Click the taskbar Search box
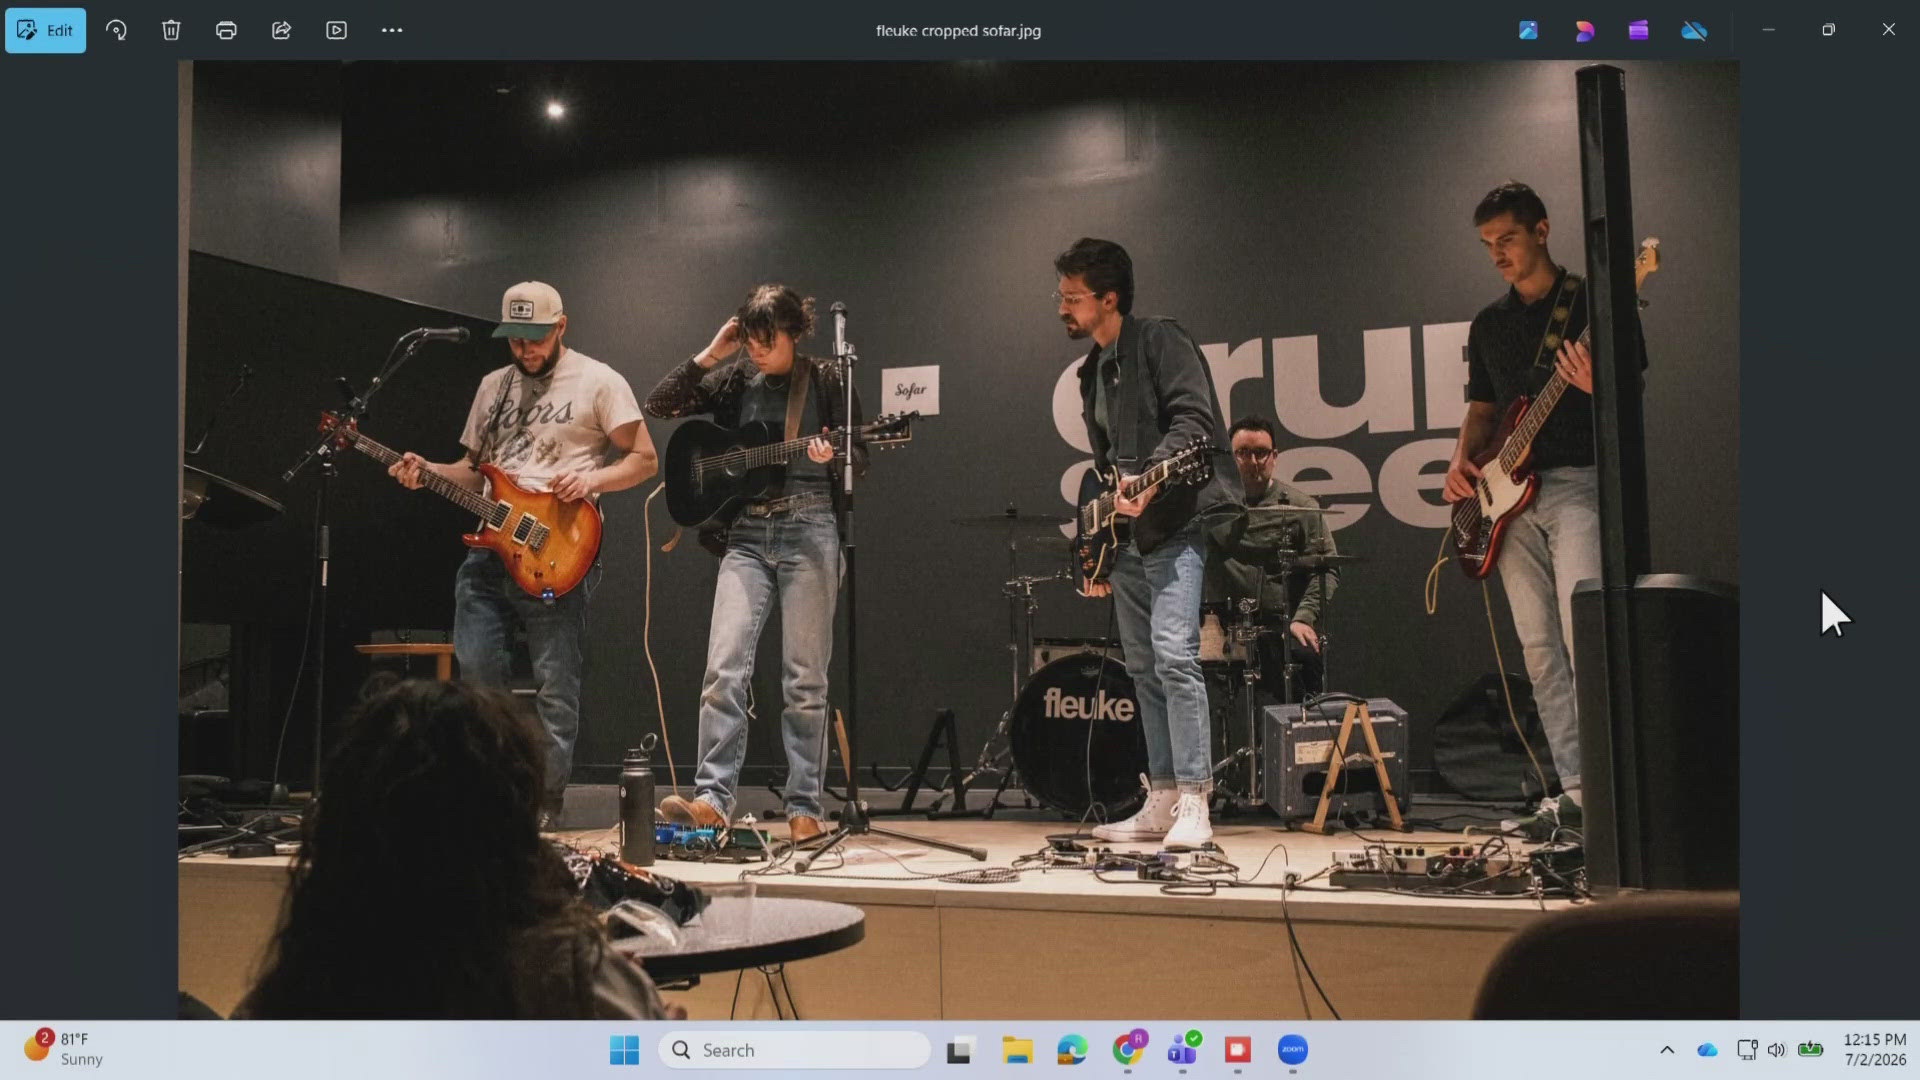The height and width of the screenshot is (1080, 1920). [x=794, y=1050]
